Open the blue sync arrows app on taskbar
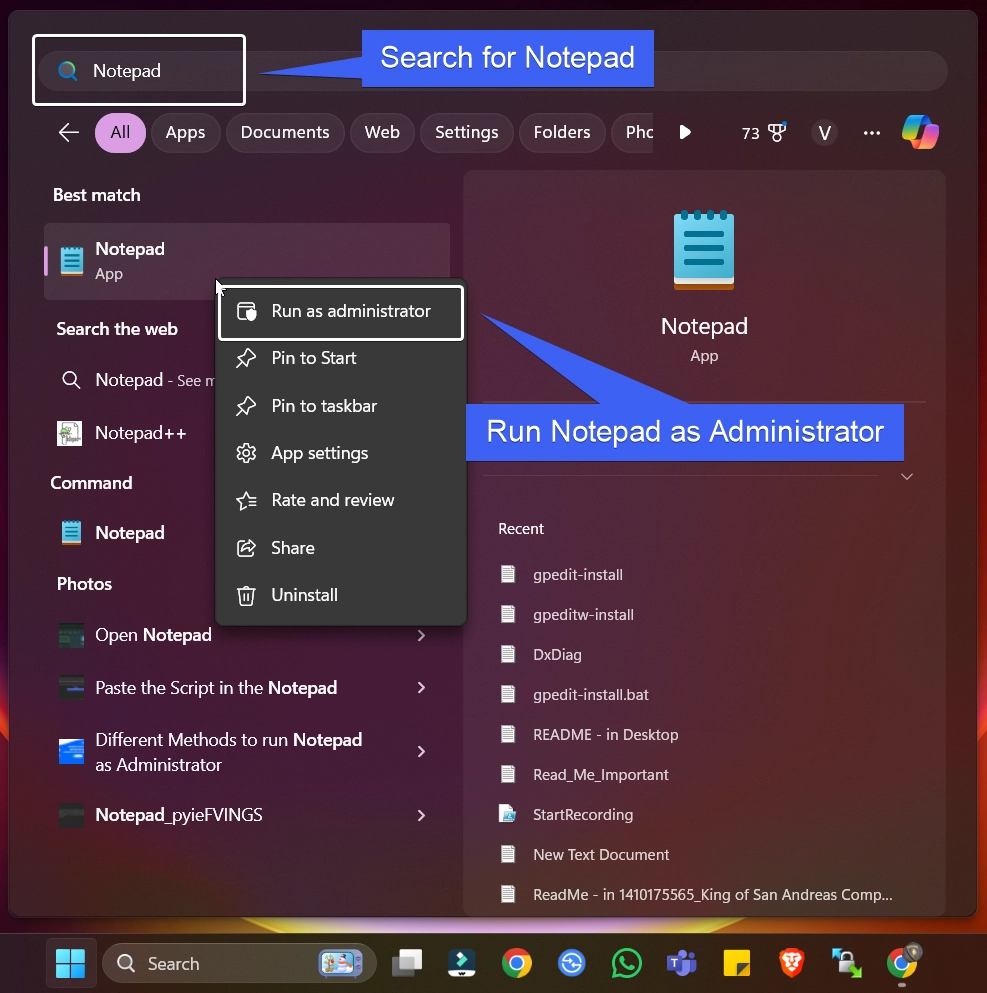The image size is (987, 993). coord(571,963)
